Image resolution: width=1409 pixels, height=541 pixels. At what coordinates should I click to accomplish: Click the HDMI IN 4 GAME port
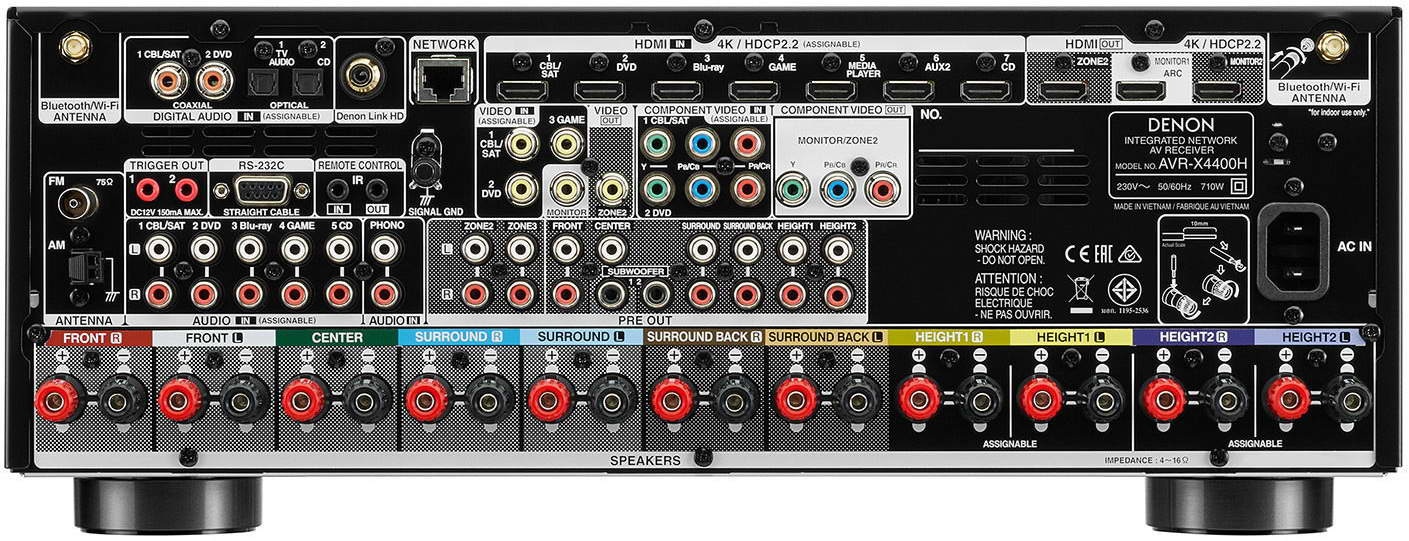click(753, 90)
